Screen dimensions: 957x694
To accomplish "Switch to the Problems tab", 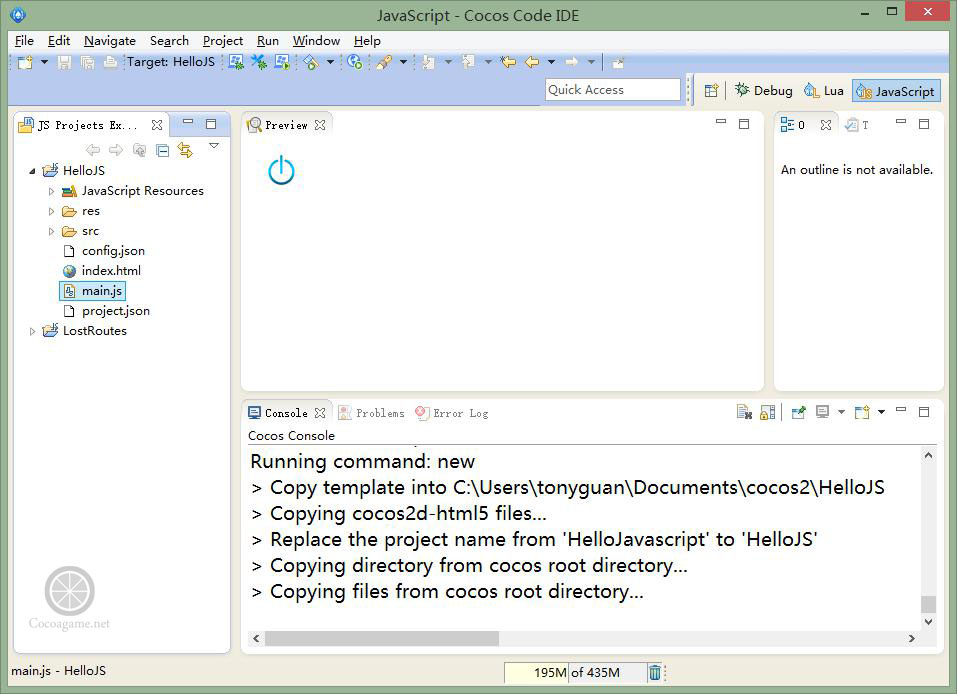I will pos(372,413).
